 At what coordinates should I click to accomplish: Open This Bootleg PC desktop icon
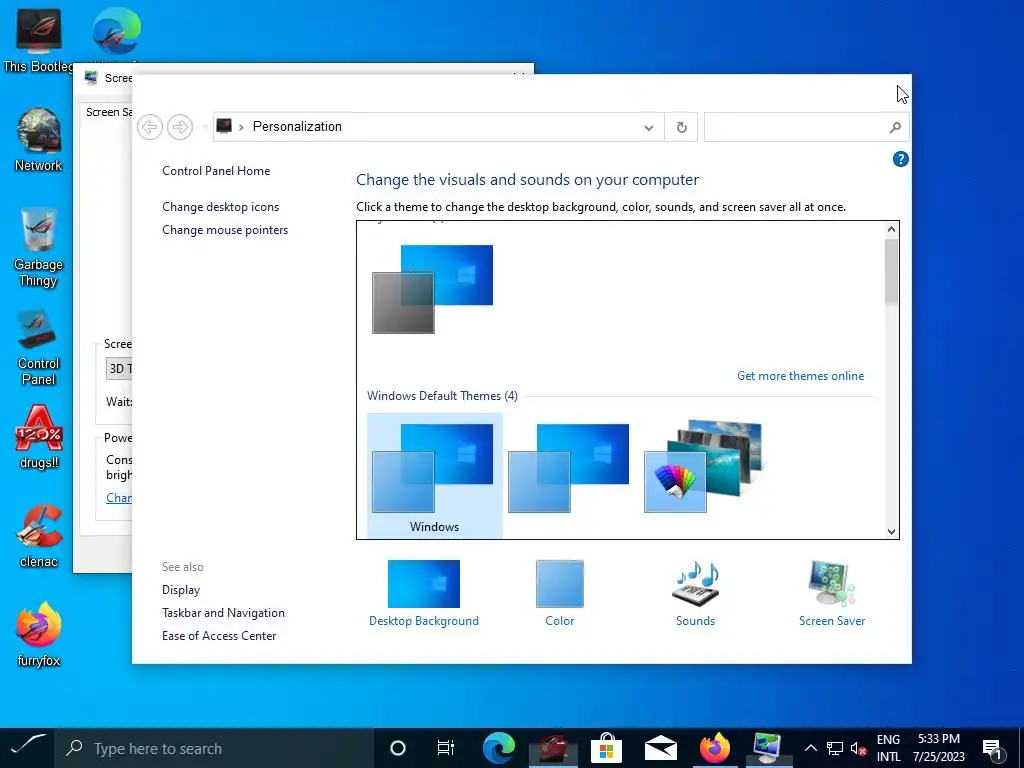(x=39, y=38)
